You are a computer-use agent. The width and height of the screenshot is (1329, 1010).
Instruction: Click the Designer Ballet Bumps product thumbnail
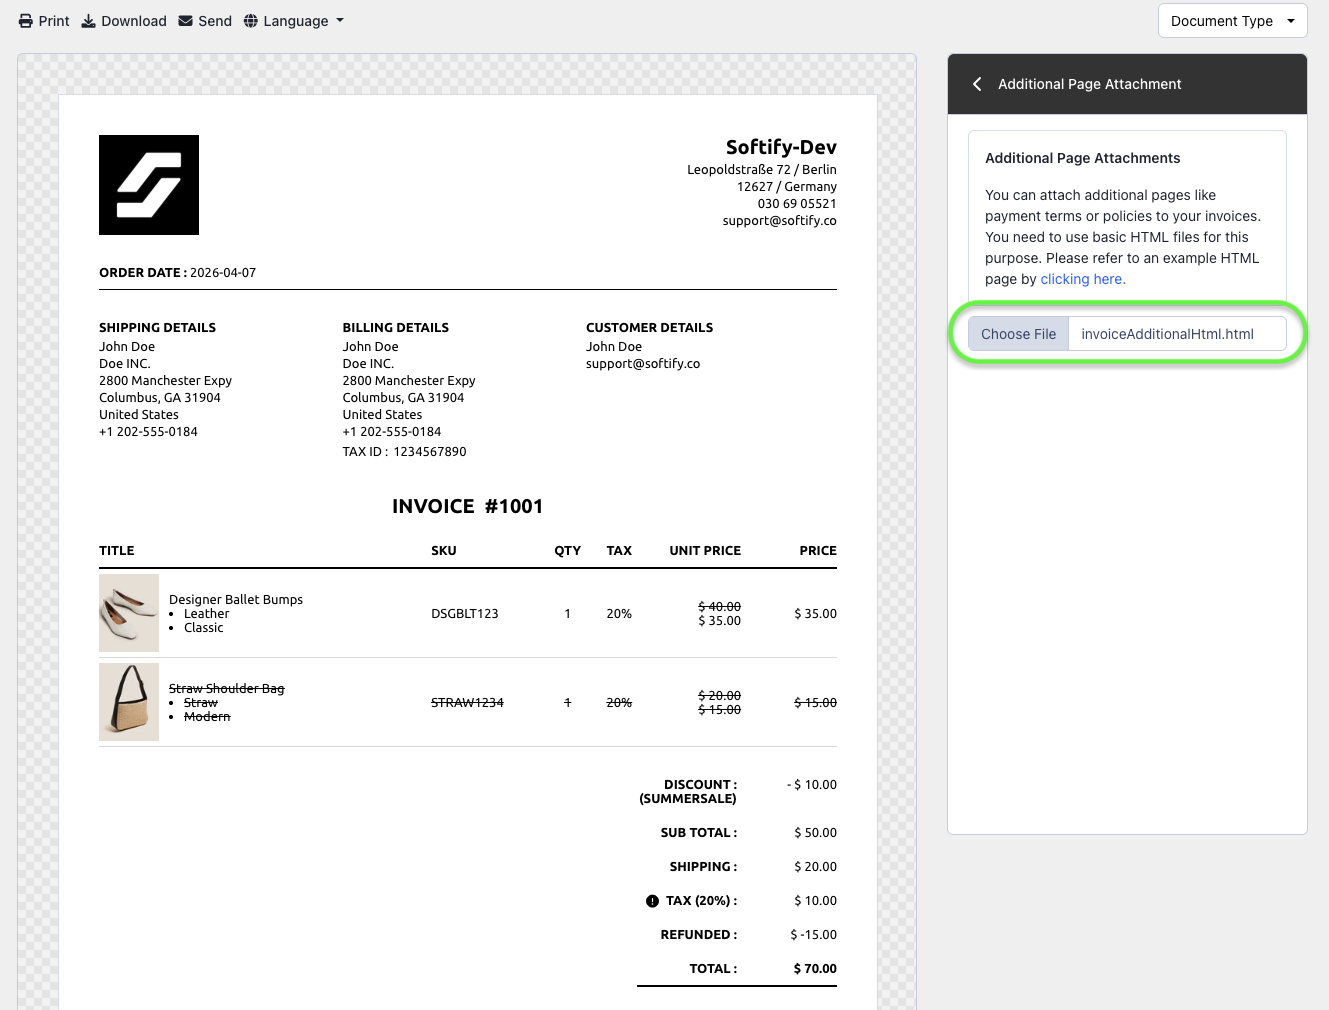(x=129, y=613)
